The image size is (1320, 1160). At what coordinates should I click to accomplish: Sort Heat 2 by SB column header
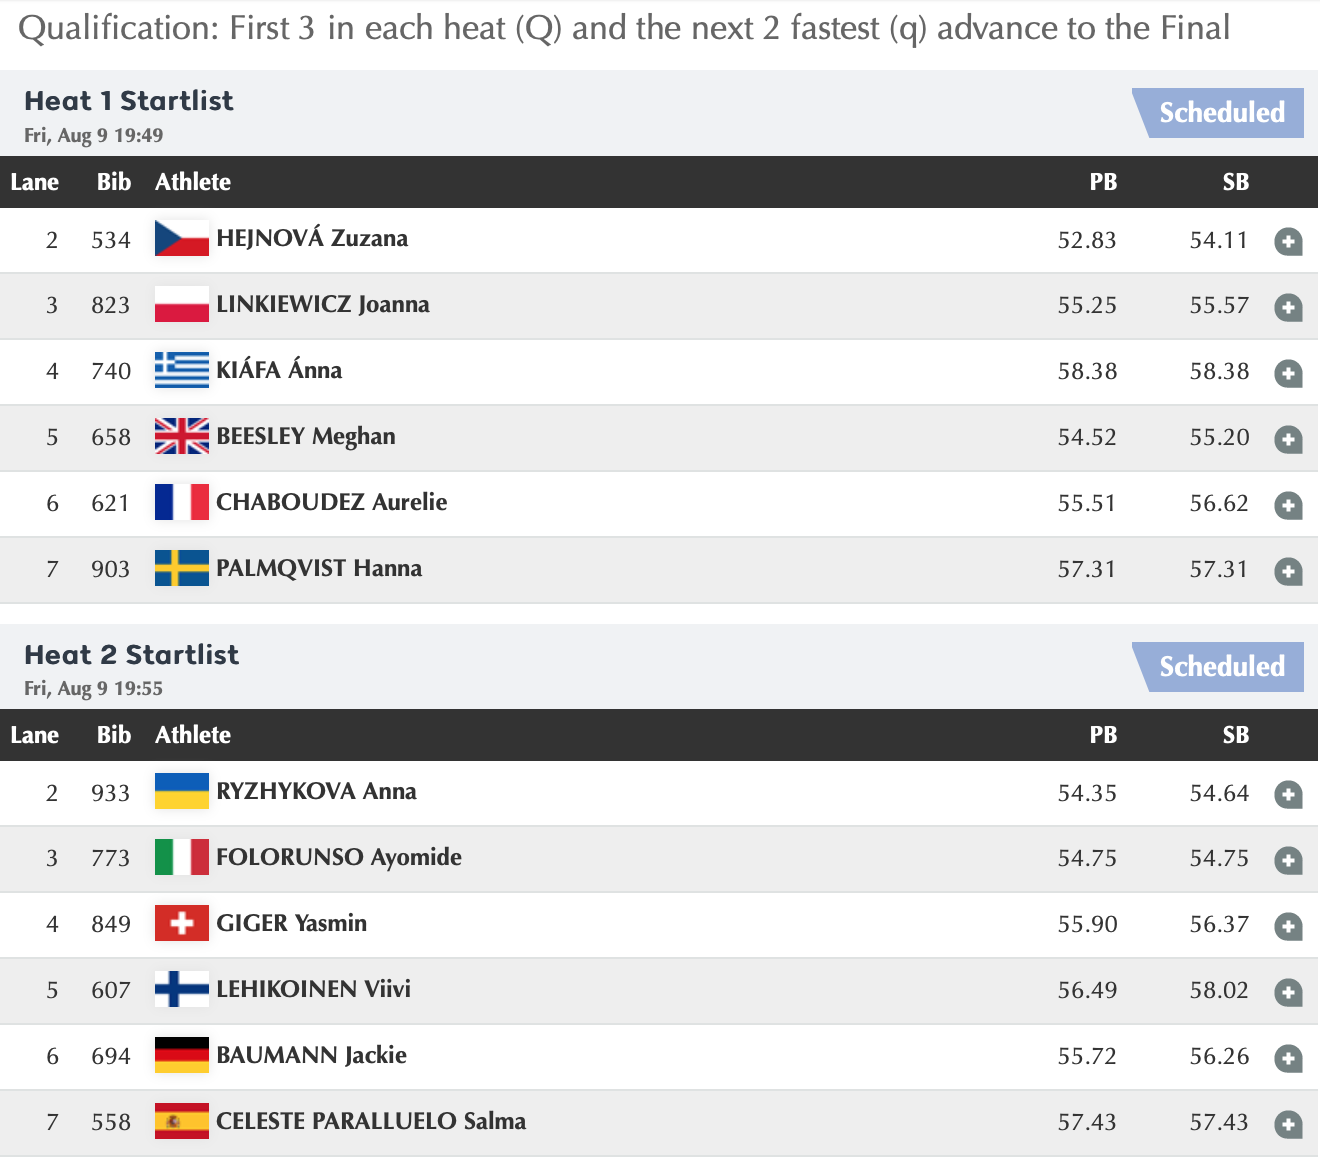(1235, 735)
